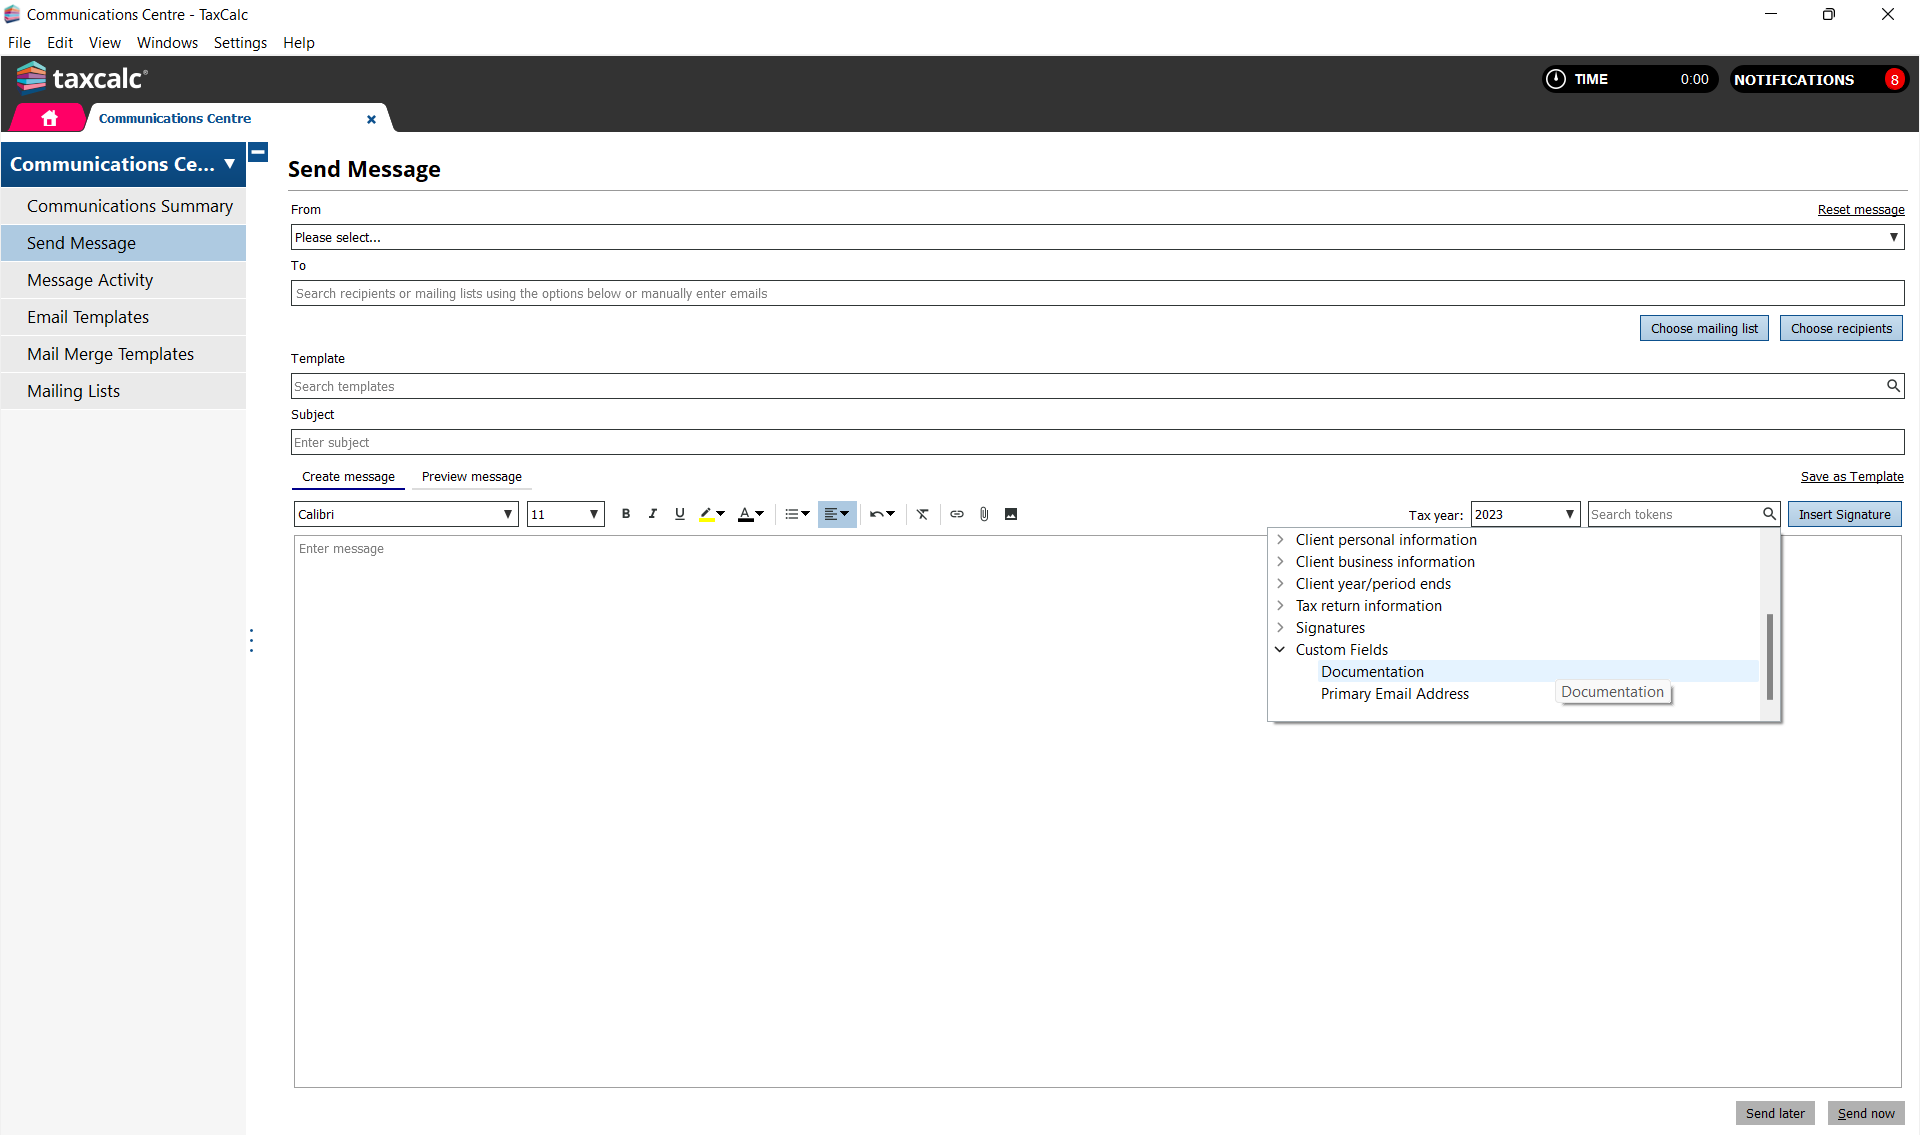Screen dimensions: 1920x1135
Task: Click Choose mailing list button
Action: (1704, 328)
